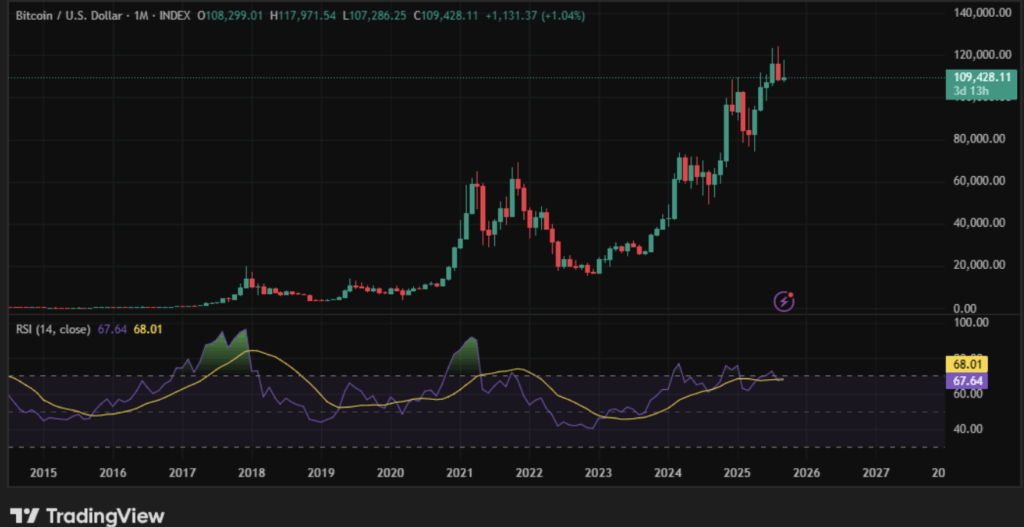Click the 2023 year label on time axis

[x=598, y=473]
